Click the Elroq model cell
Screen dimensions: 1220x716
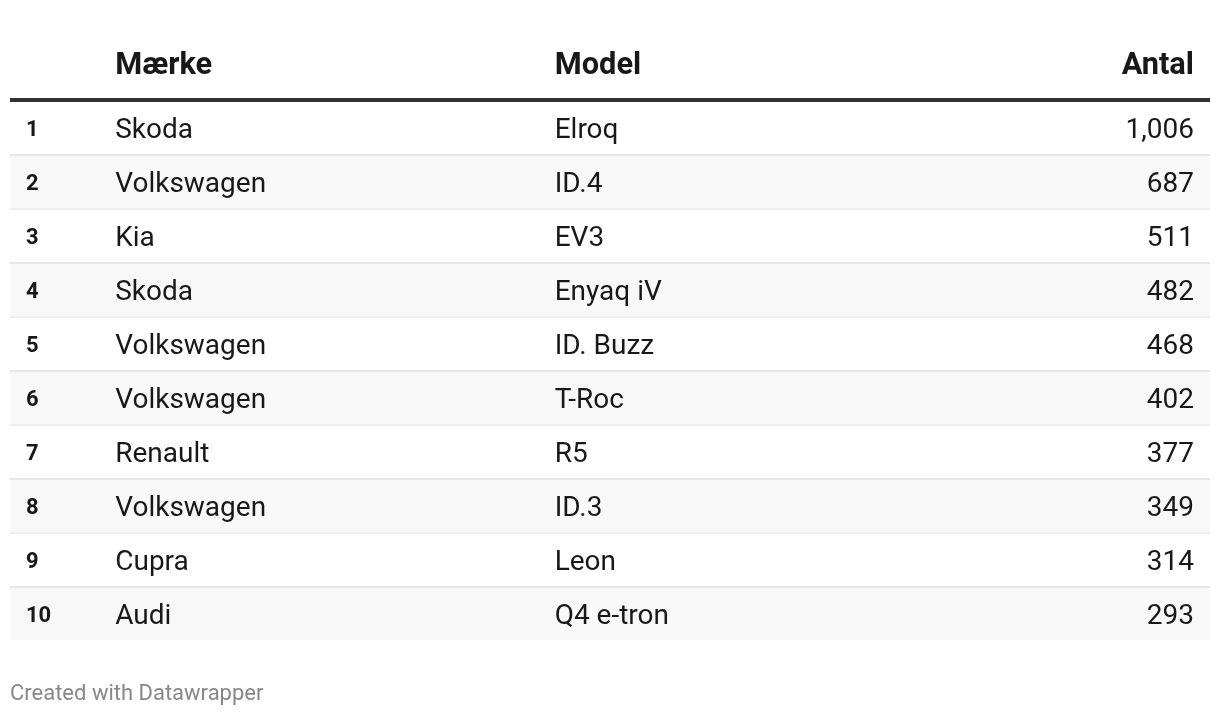[x=586, y=129]
